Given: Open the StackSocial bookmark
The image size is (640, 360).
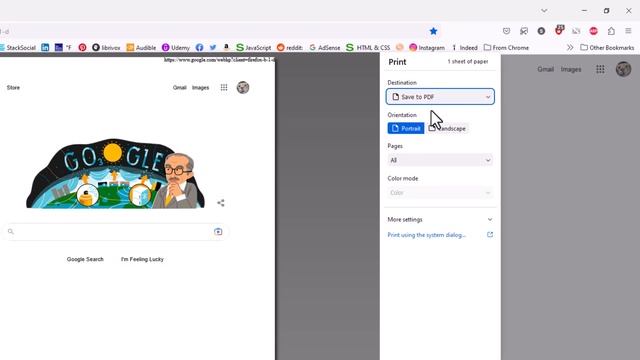Looking at the screenshot, I should 18,47.
